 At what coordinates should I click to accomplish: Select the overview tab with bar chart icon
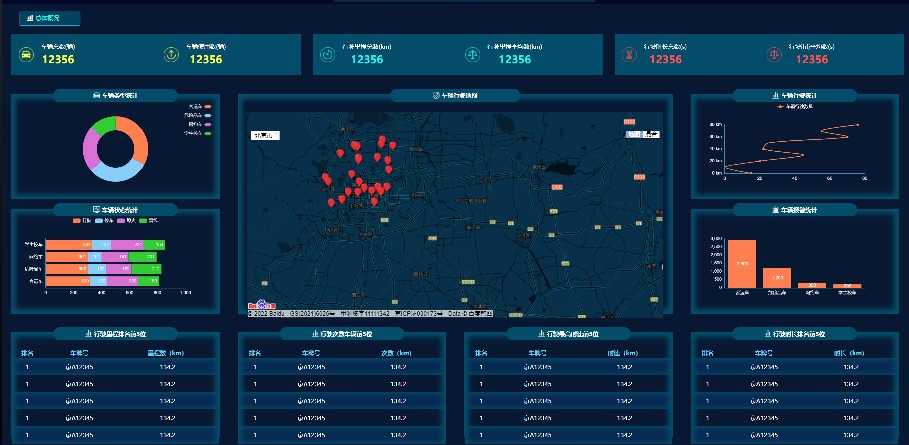[49, 19]
